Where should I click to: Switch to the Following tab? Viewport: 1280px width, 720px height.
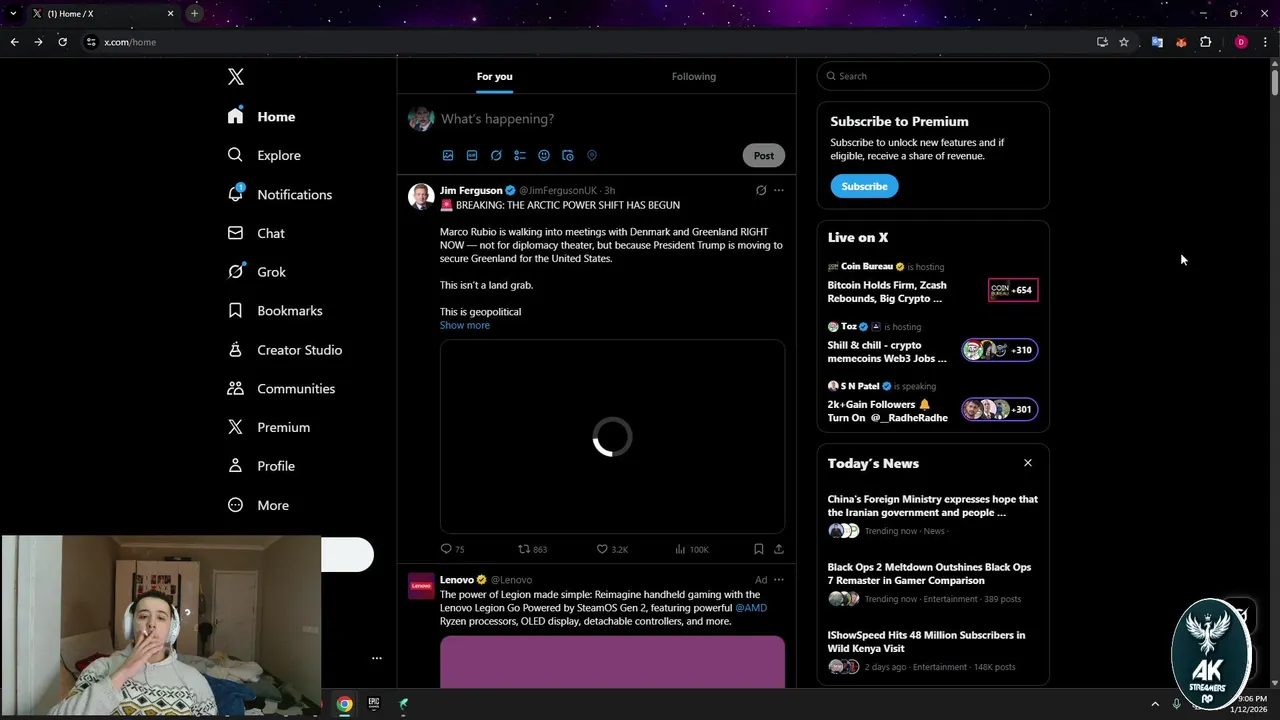[694, 76]
